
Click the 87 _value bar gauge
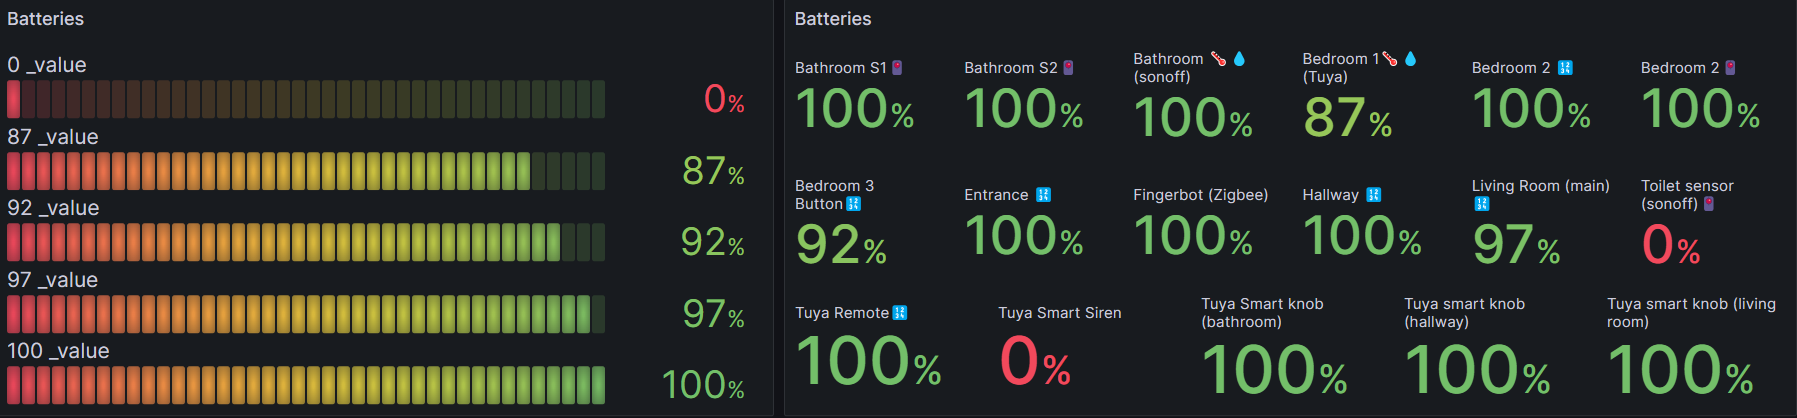(306, 171)
